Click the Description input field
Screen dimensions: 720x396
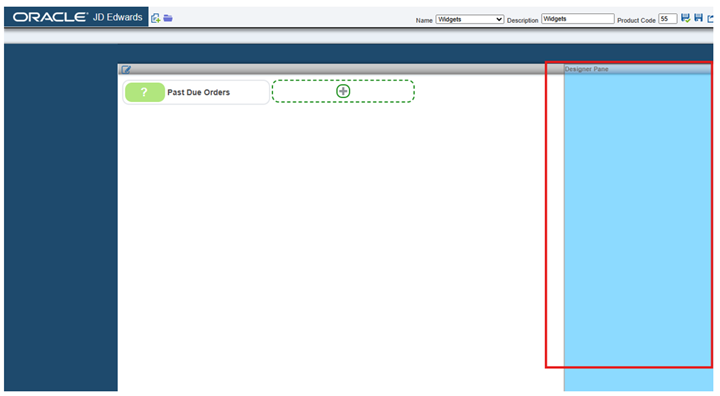[578, 19]
